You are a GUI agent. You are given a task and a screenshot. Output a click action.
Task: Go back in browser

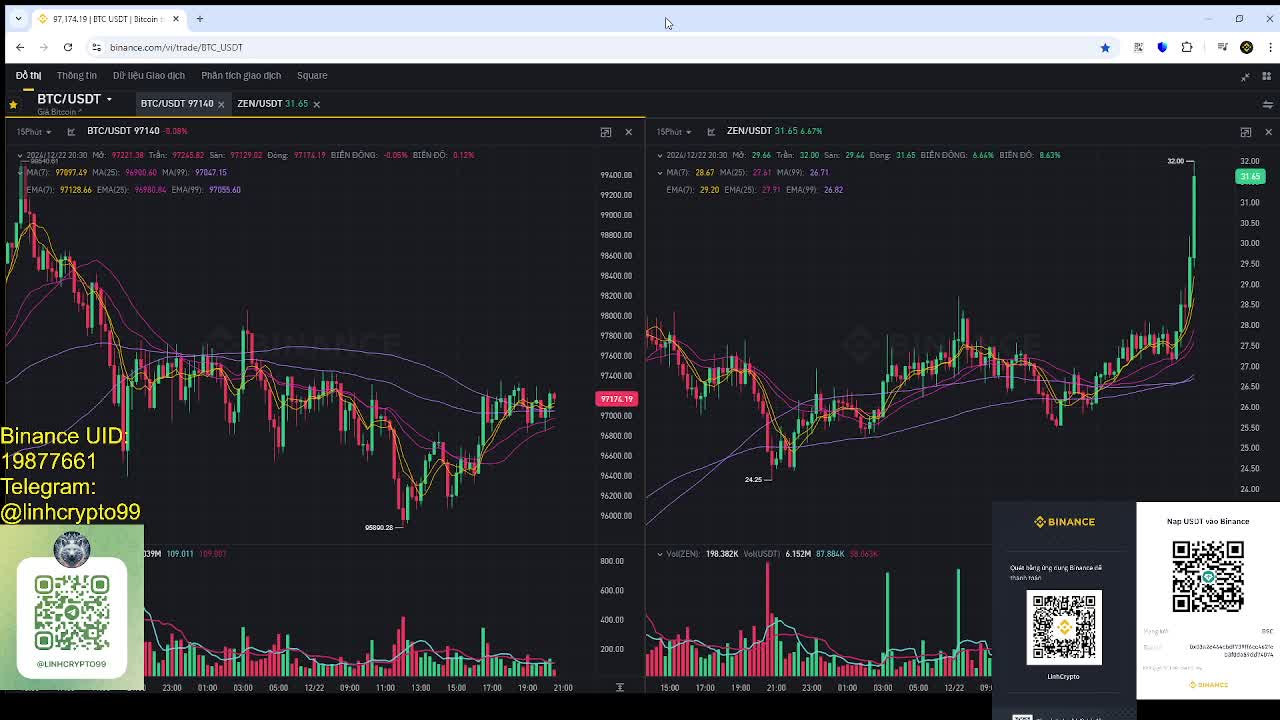coord(20,47)
